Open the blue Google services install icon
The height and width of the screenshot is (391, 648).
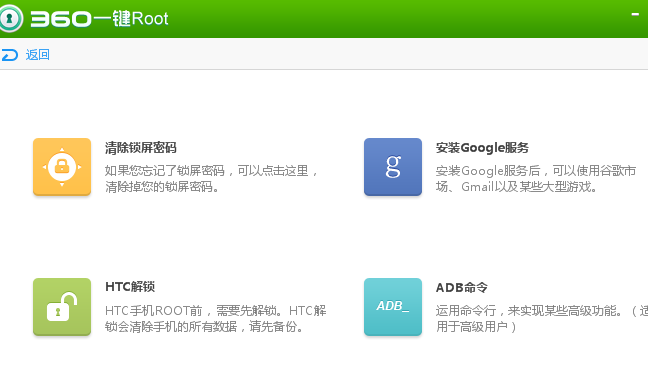click(393, 167)
